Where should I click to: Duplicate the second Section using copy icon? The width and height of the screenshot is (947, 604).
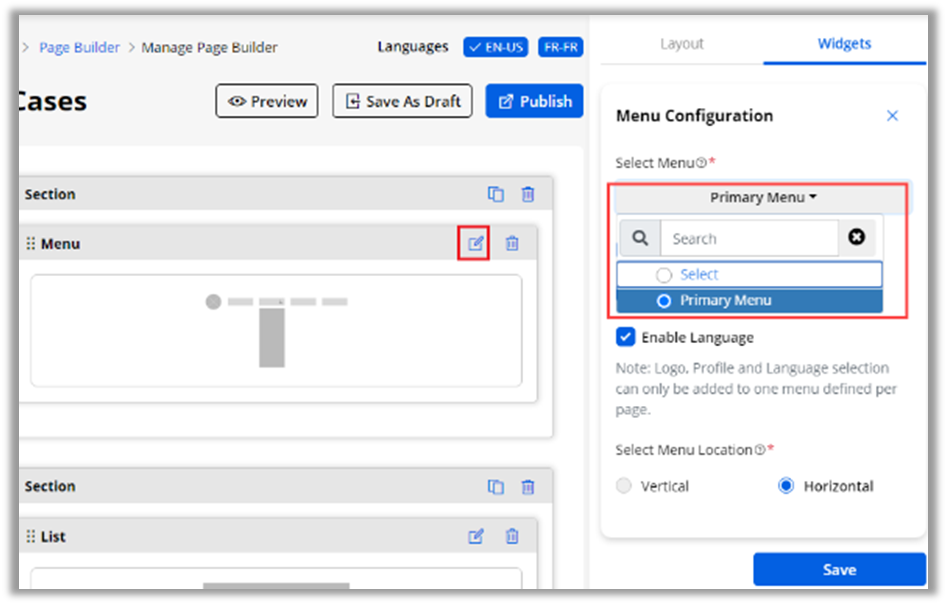495,487
